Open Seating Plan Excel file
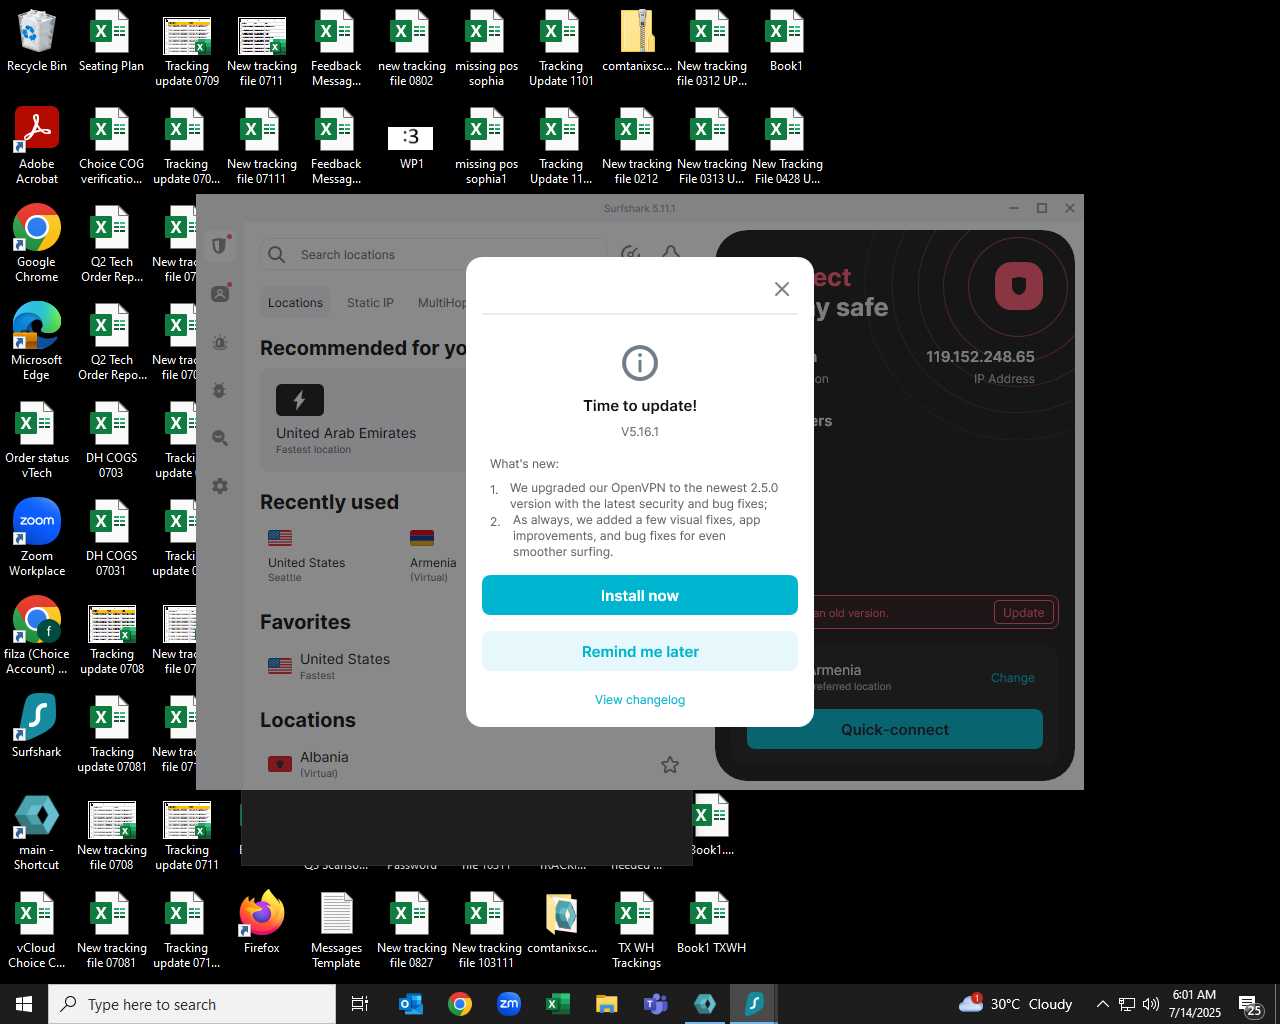This screenshot has height=1024, width=1280. 111,42
